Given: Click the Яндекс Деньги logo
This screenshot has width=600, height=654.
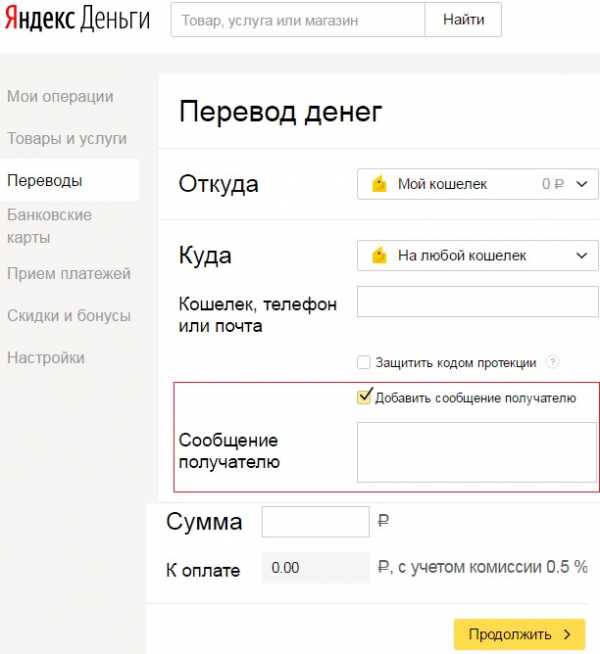Looking at the screenshot, I should point(77,19).
